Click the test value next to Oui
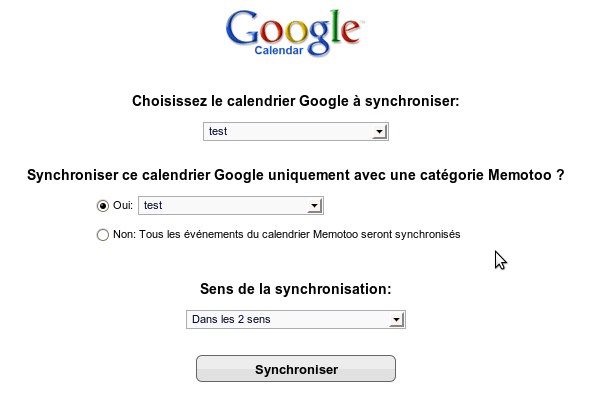 [153, 205]
